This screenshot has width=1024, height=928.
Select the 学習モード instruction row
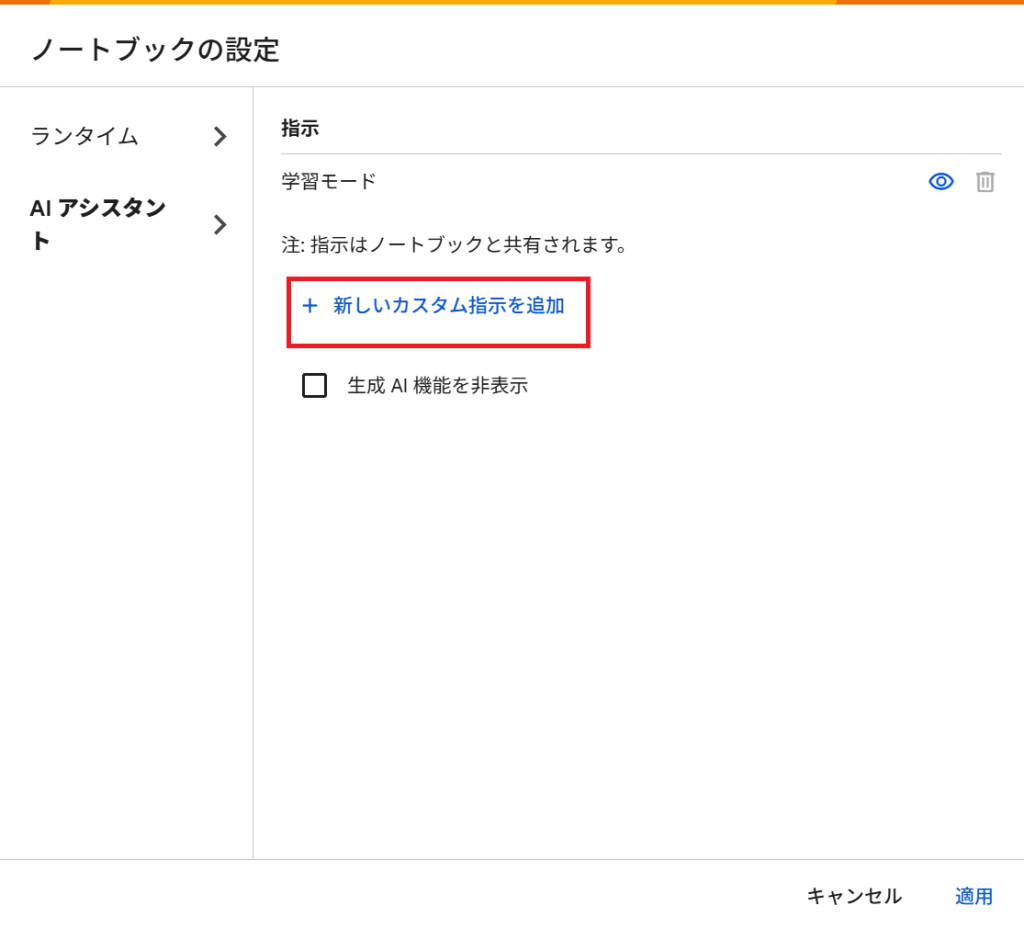[x=641, y=182]
